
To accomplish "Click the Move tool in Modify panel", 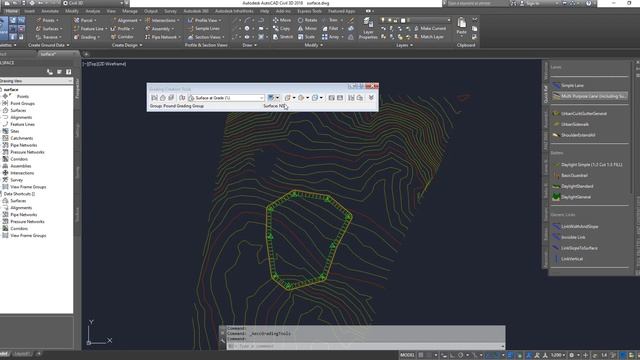I will point(282,20).
